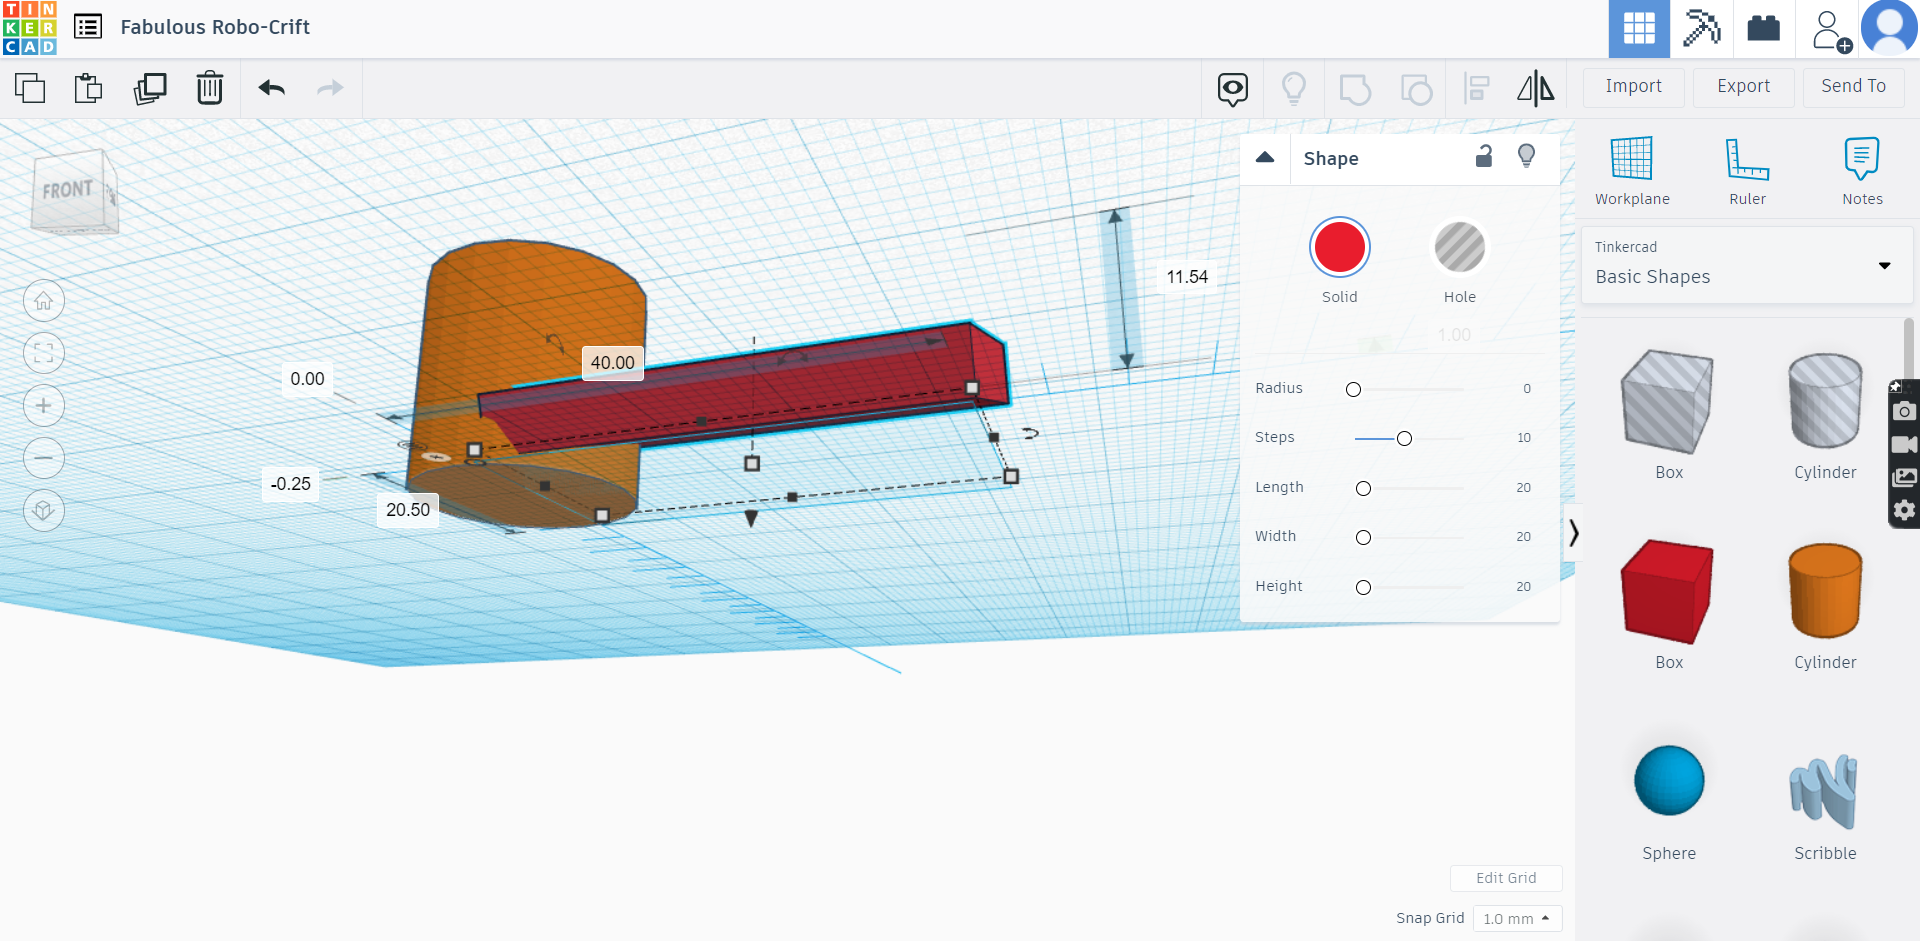Select the Mirror tool in the toolbar
This screenshot has width=1920, height=941.
coord(1535,88)
